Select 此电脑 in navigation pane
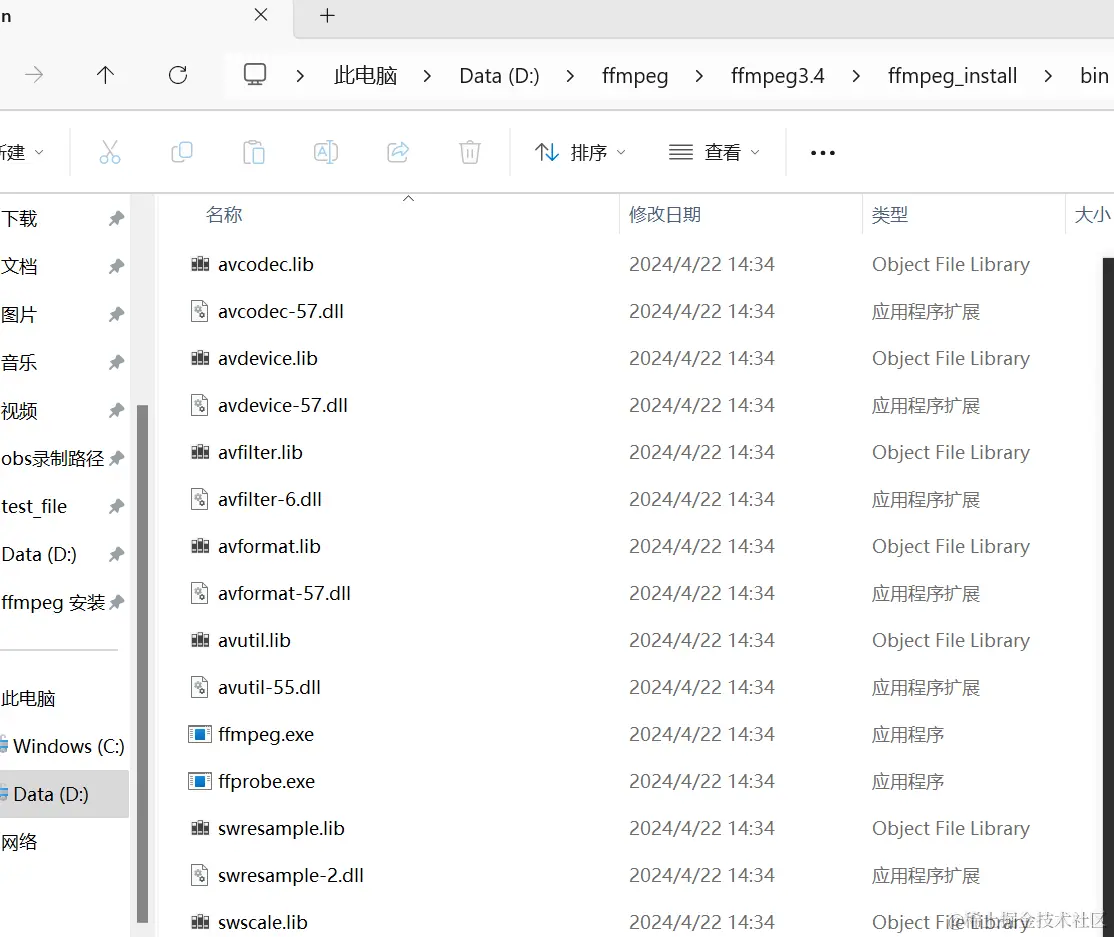 (x=28, y=698)
